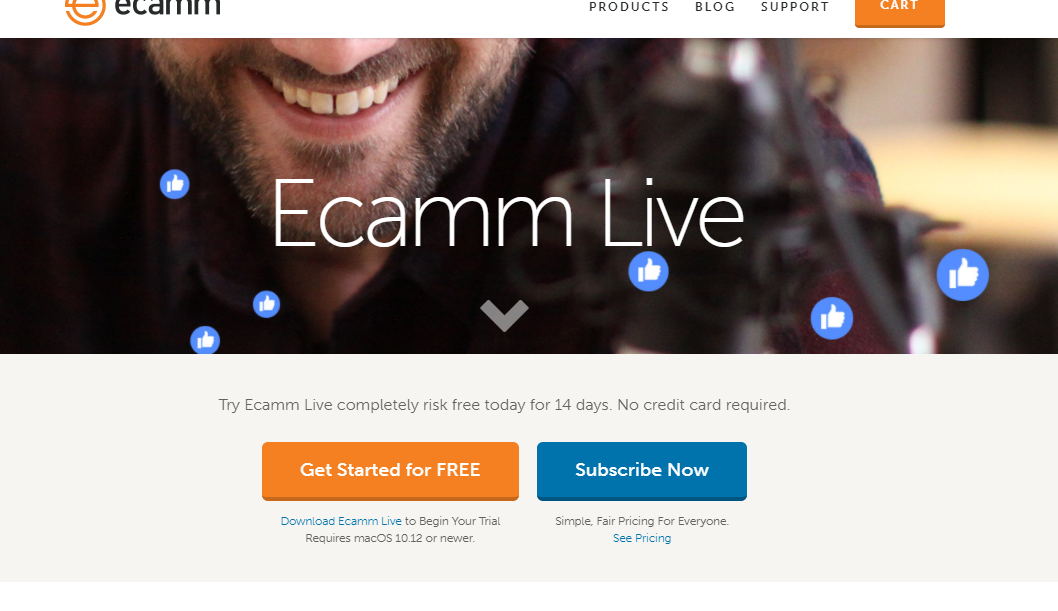This screenshot has height=611, width=1058.
Task: Click the largest thumbs-up icon at far right
Action: click(962, 275)
